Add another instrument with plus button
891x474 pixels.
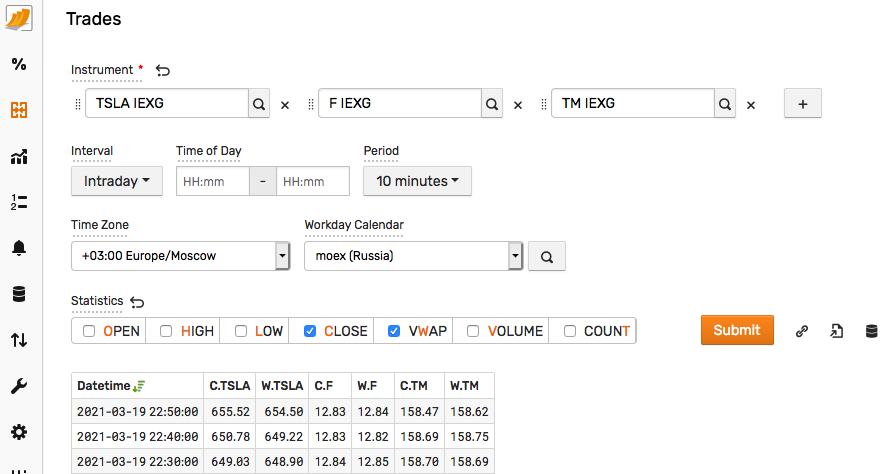click(802, 103)
